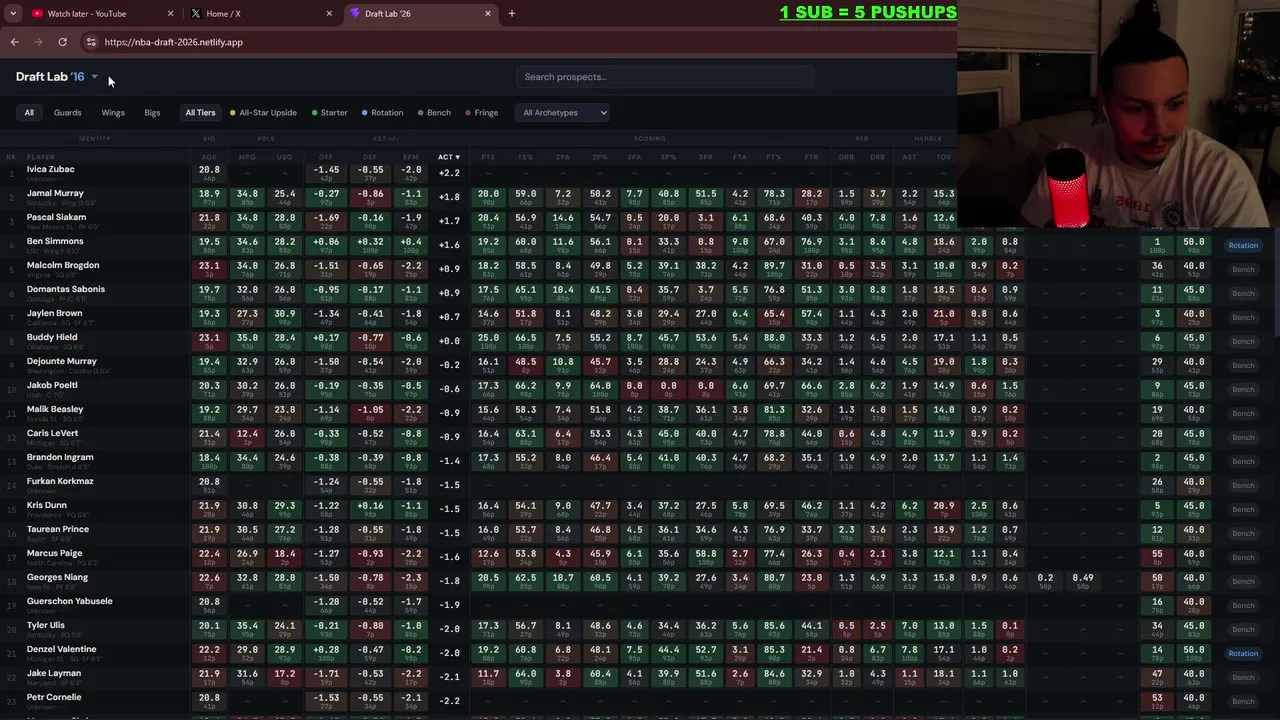This screenshot has height=720, width=1280.
Task: Open a new browser tab
Action: click(512, 14)
